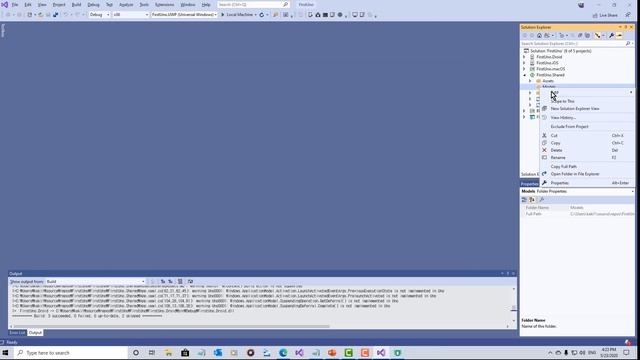The width and height of the screenshot is (640, 360).
Task: Switch to the Error List tab
Action: coord(17,333)
